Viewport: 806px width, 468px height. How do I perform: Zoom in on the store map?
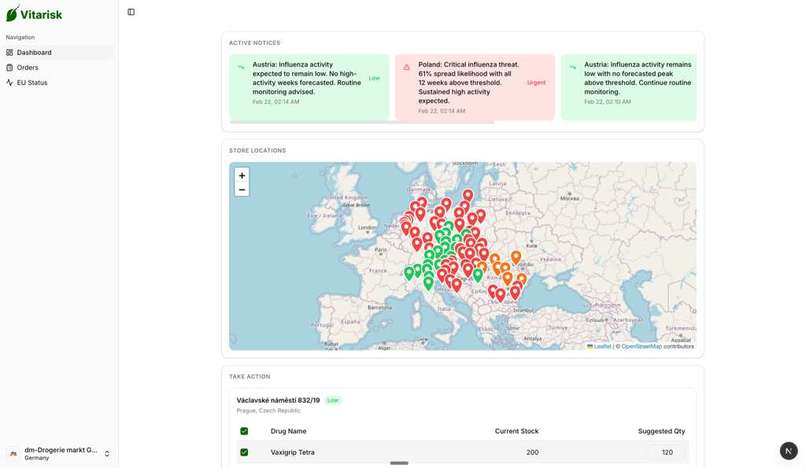tap(242, 175)
